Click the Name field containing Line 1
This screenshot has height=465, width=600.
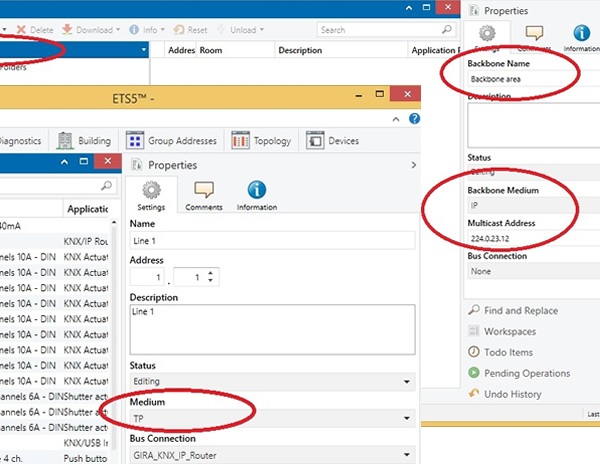273,240
